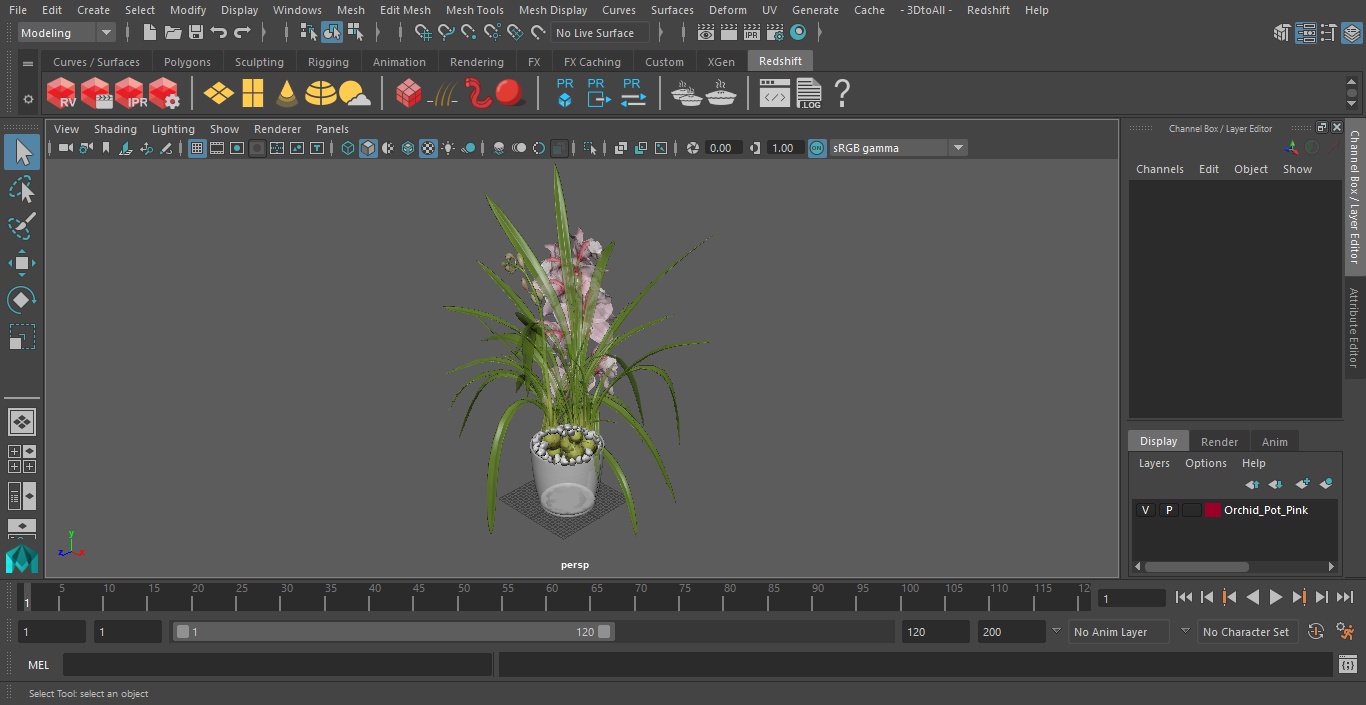Toggle the viewport grid display button
This screenshot has height=705, width=1366.
(197, 148)
